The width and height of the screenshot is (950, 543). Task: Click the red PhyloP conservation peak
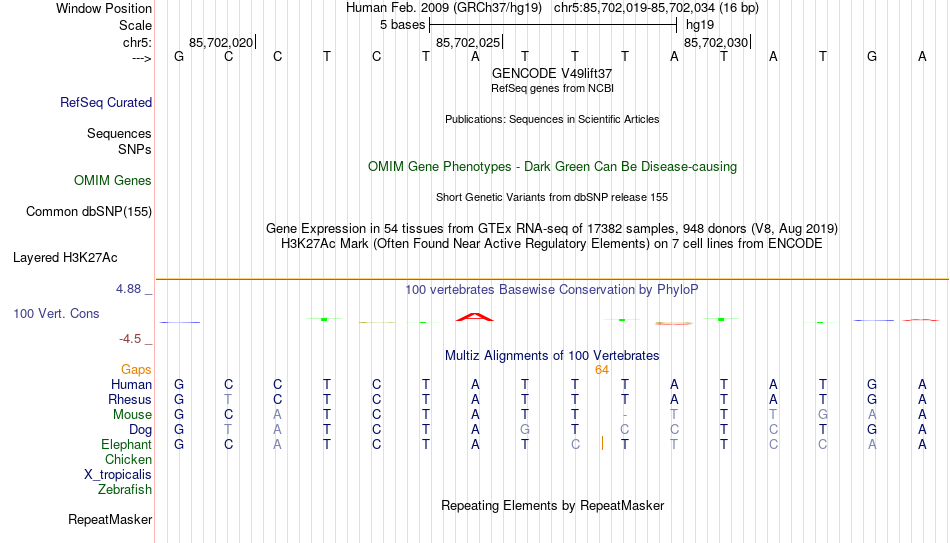point(475,317)
